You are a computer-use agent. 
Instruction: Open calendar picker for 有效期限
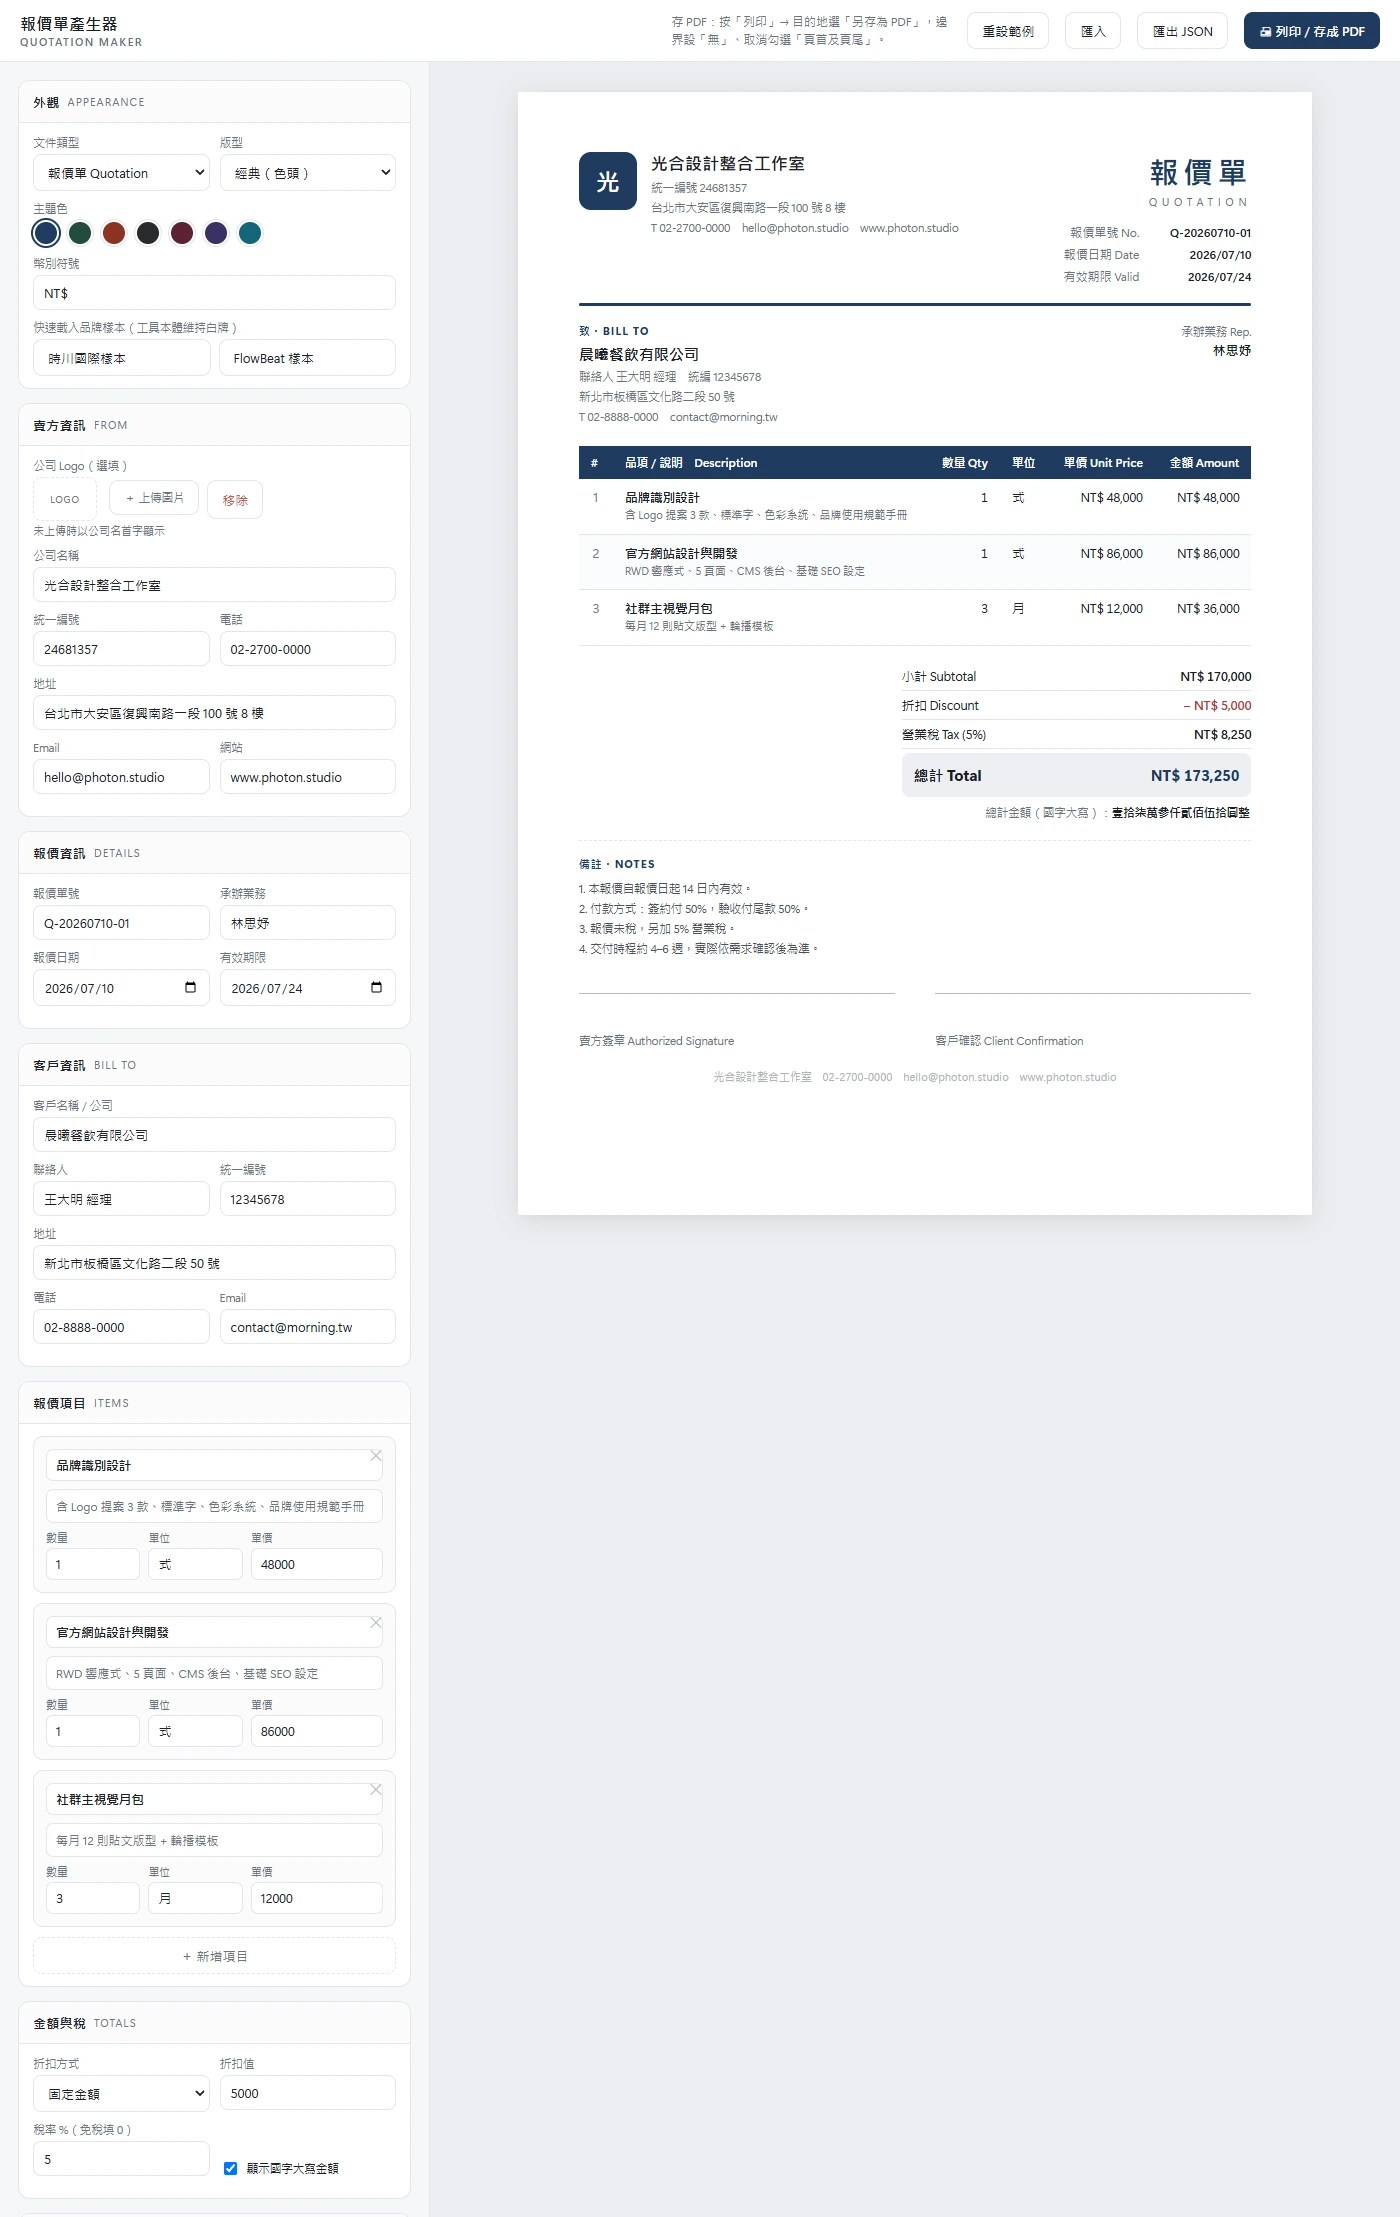coord(376,988)
